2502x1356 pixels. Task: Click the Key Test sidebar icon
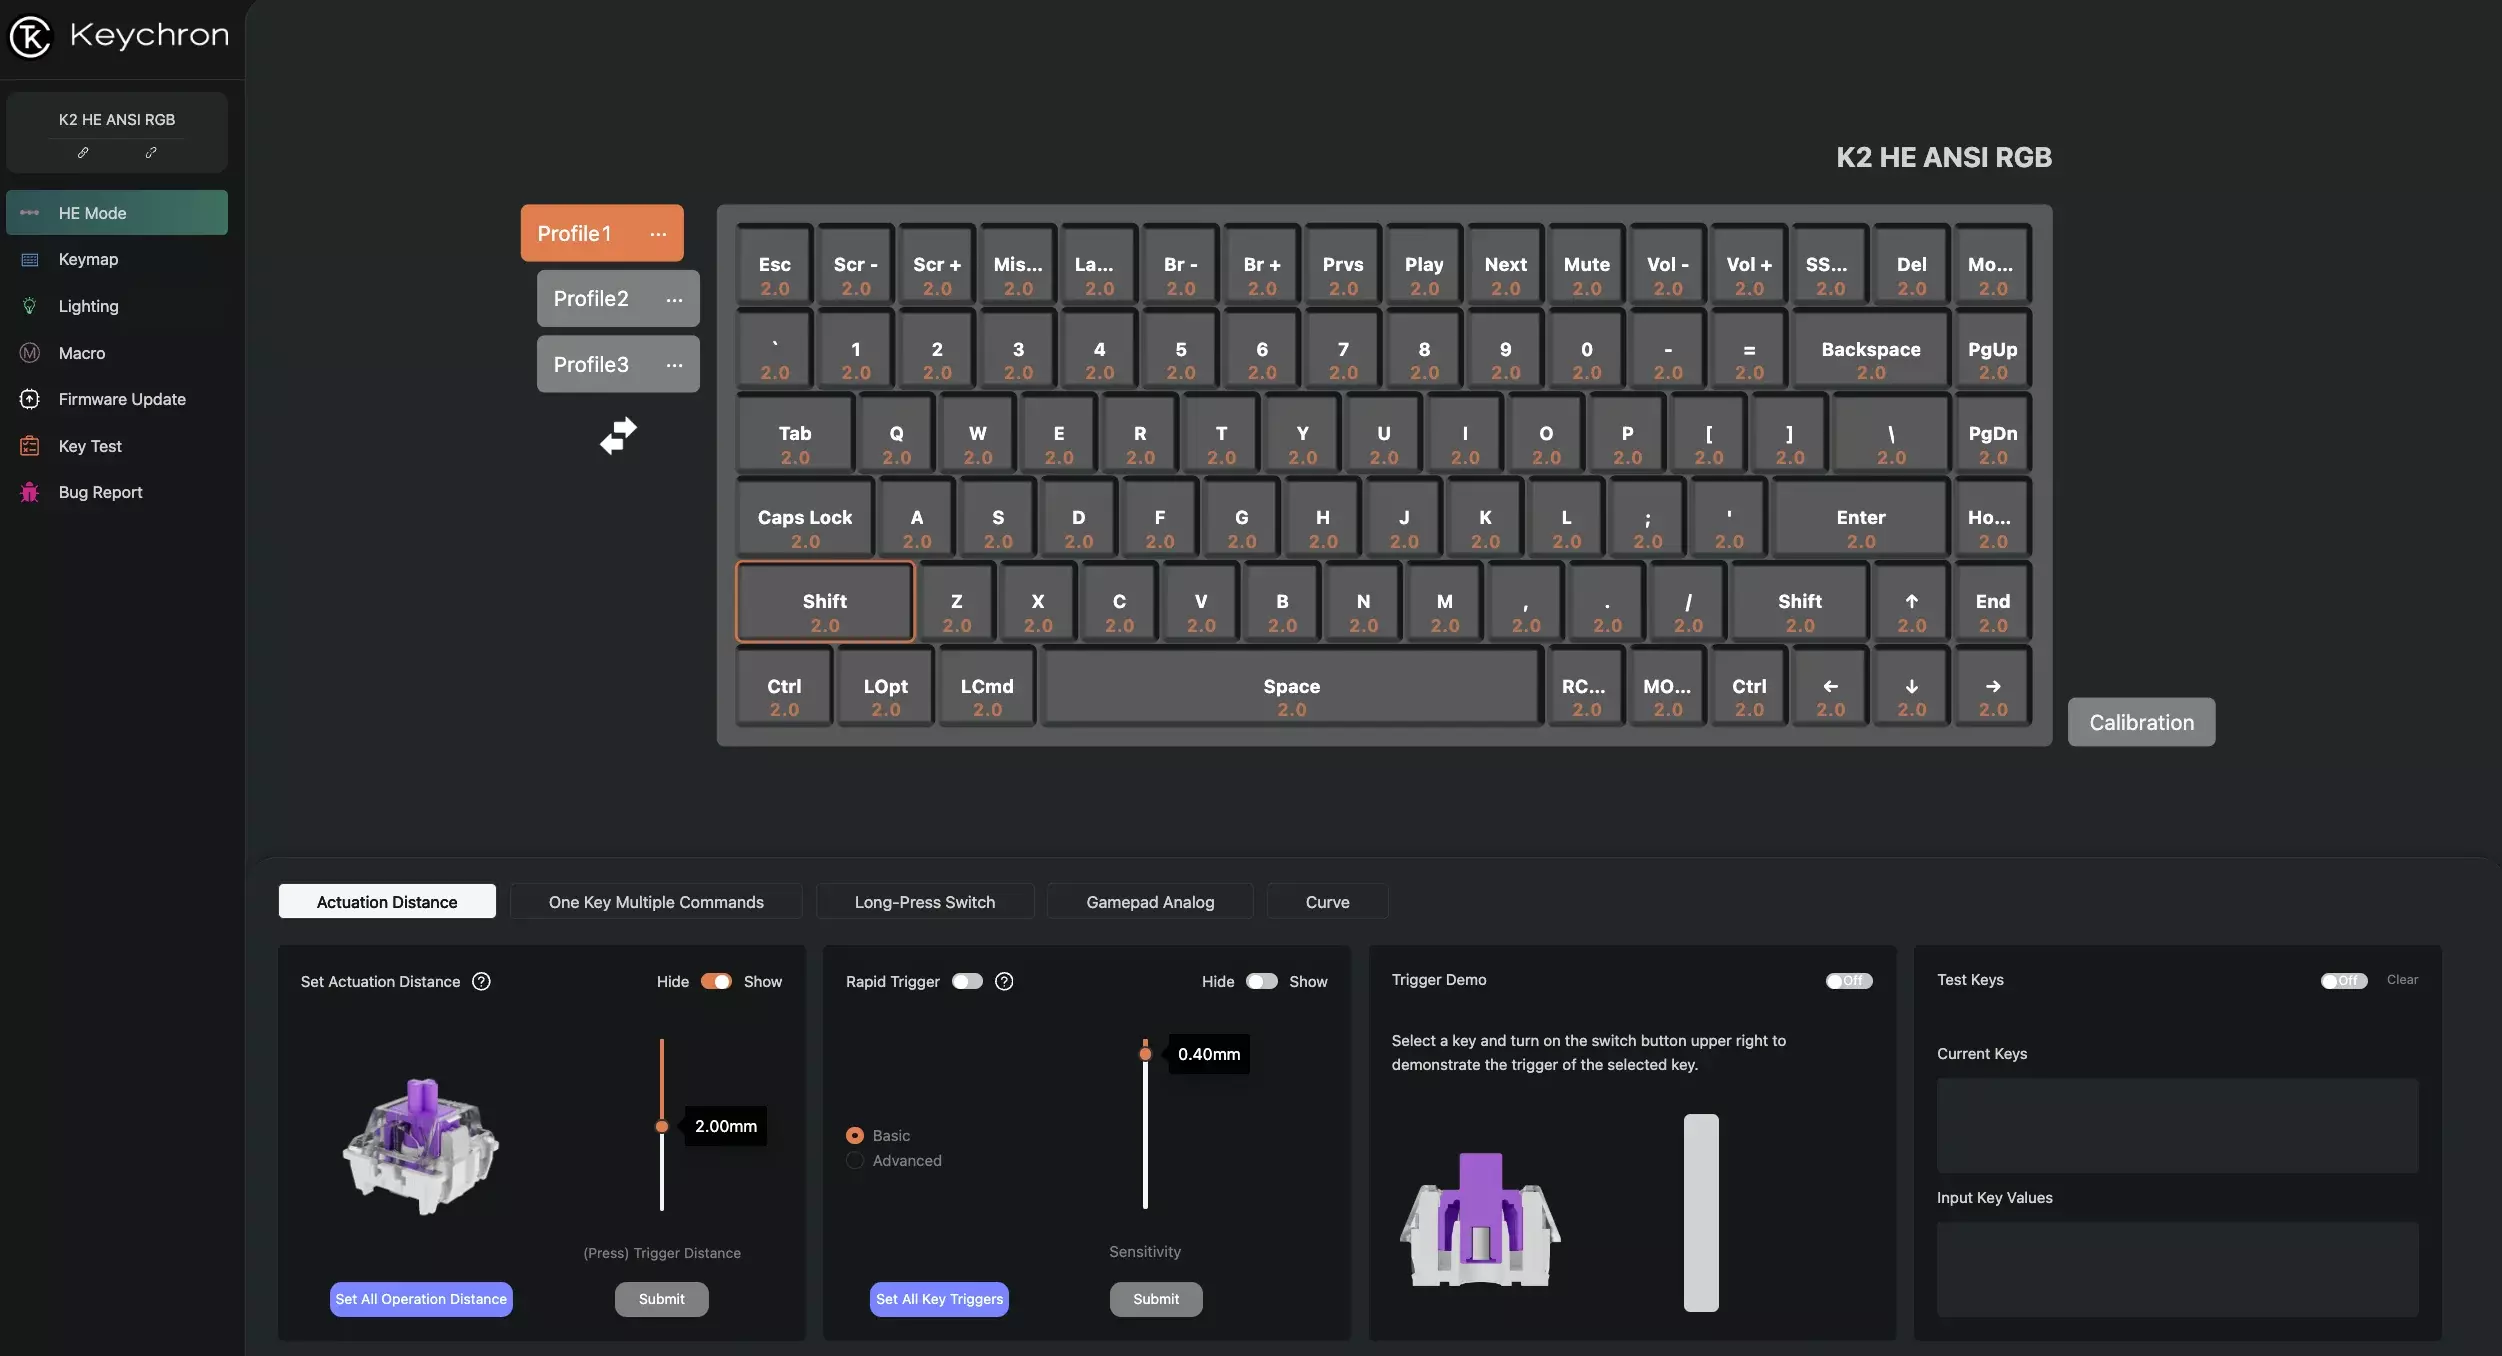(30, 446)
